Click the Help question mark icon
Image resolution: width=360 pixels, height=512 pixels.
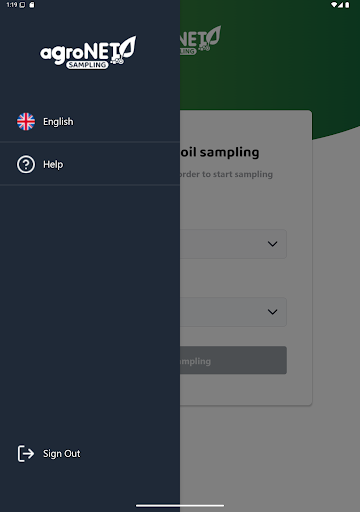coord(26,164)
